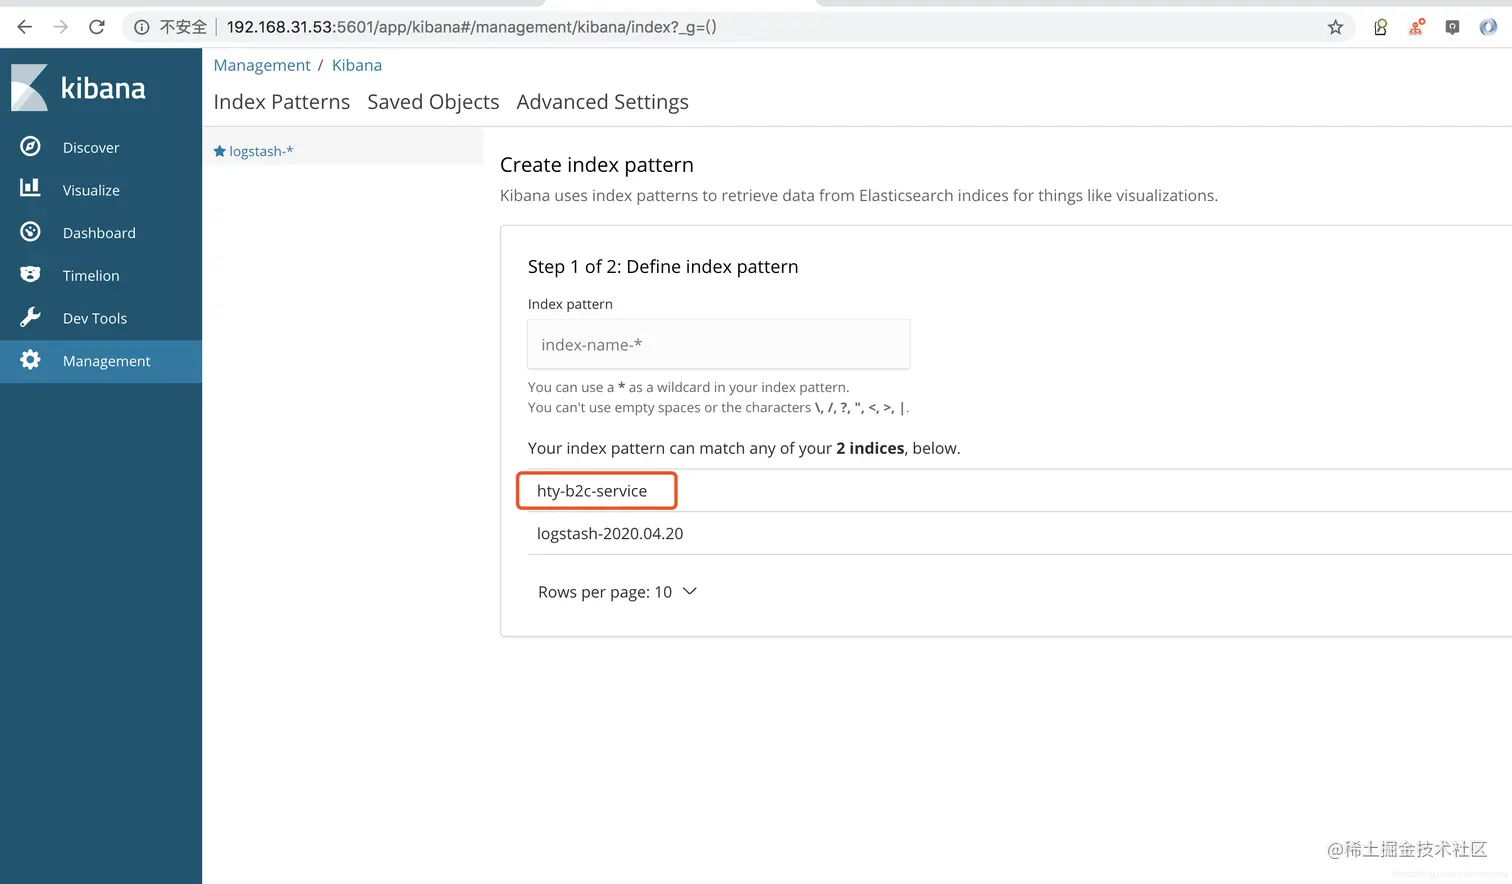This screenshot has height=884, width=1512.
Task: Switch to the Index Patterns tab
Action: (x=282, y=102)
